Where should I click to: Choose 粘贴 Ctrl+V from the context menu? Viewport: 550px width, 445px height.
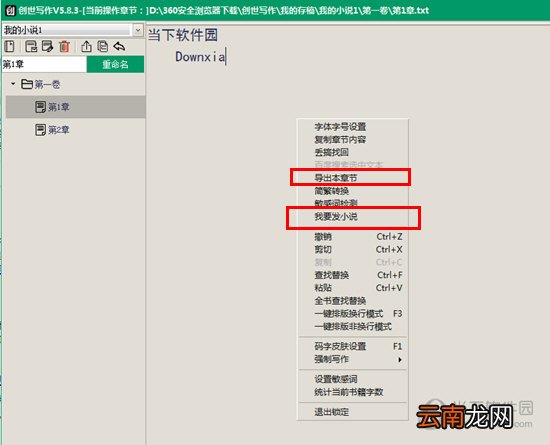(353, 288)
